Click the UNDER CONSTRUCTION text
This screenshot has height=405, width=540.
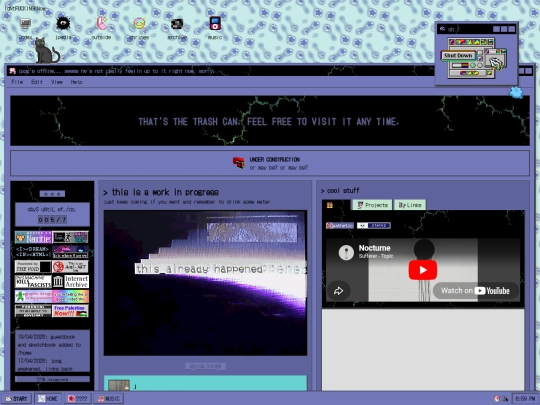click(x=274, y=159)
